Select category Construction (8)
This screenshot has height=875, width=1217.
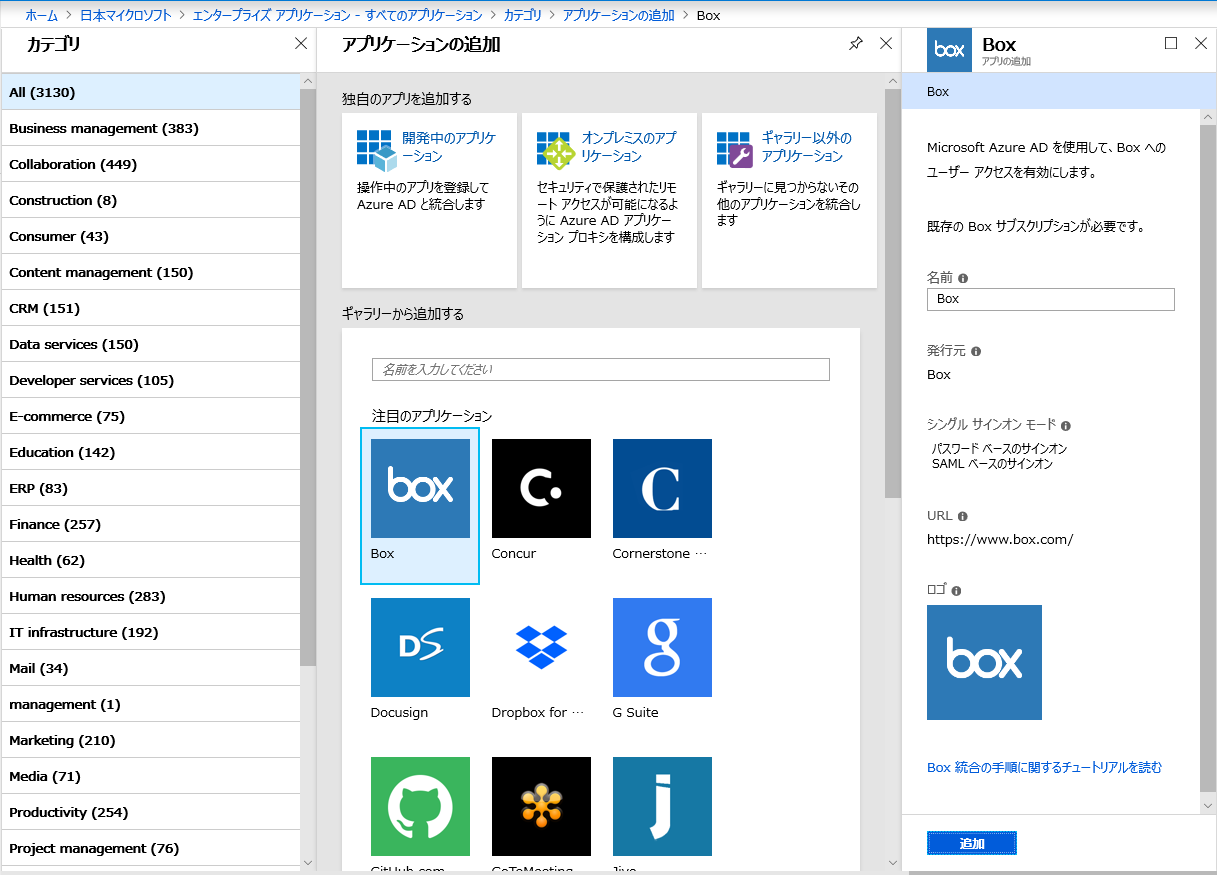[151, 200]
